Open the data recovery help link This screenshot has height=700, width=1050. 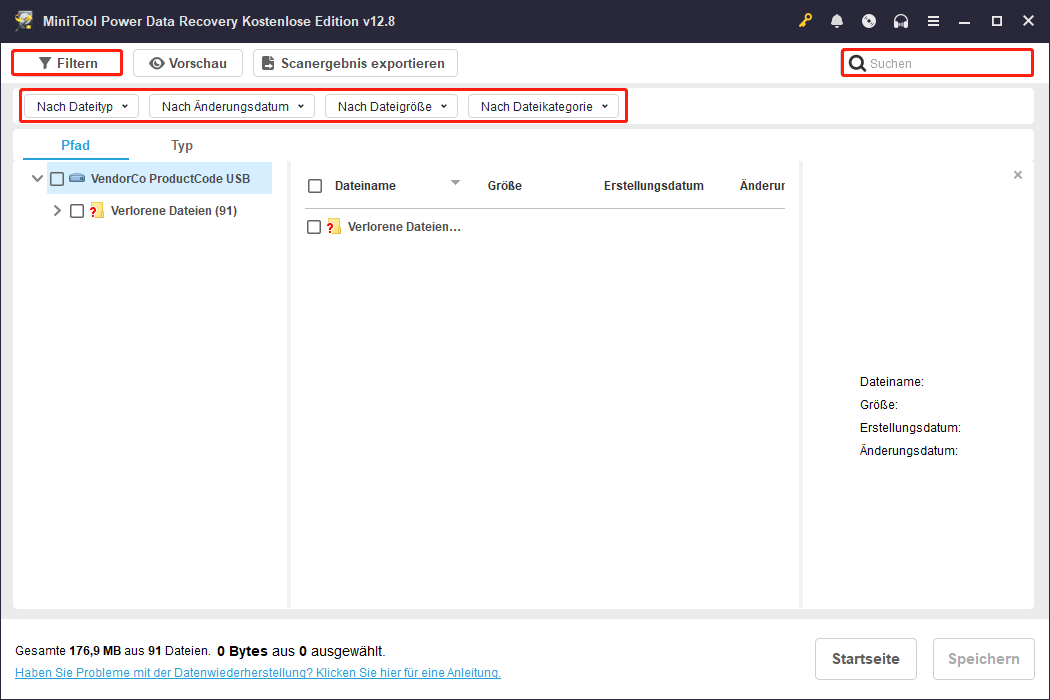point(258,673)
